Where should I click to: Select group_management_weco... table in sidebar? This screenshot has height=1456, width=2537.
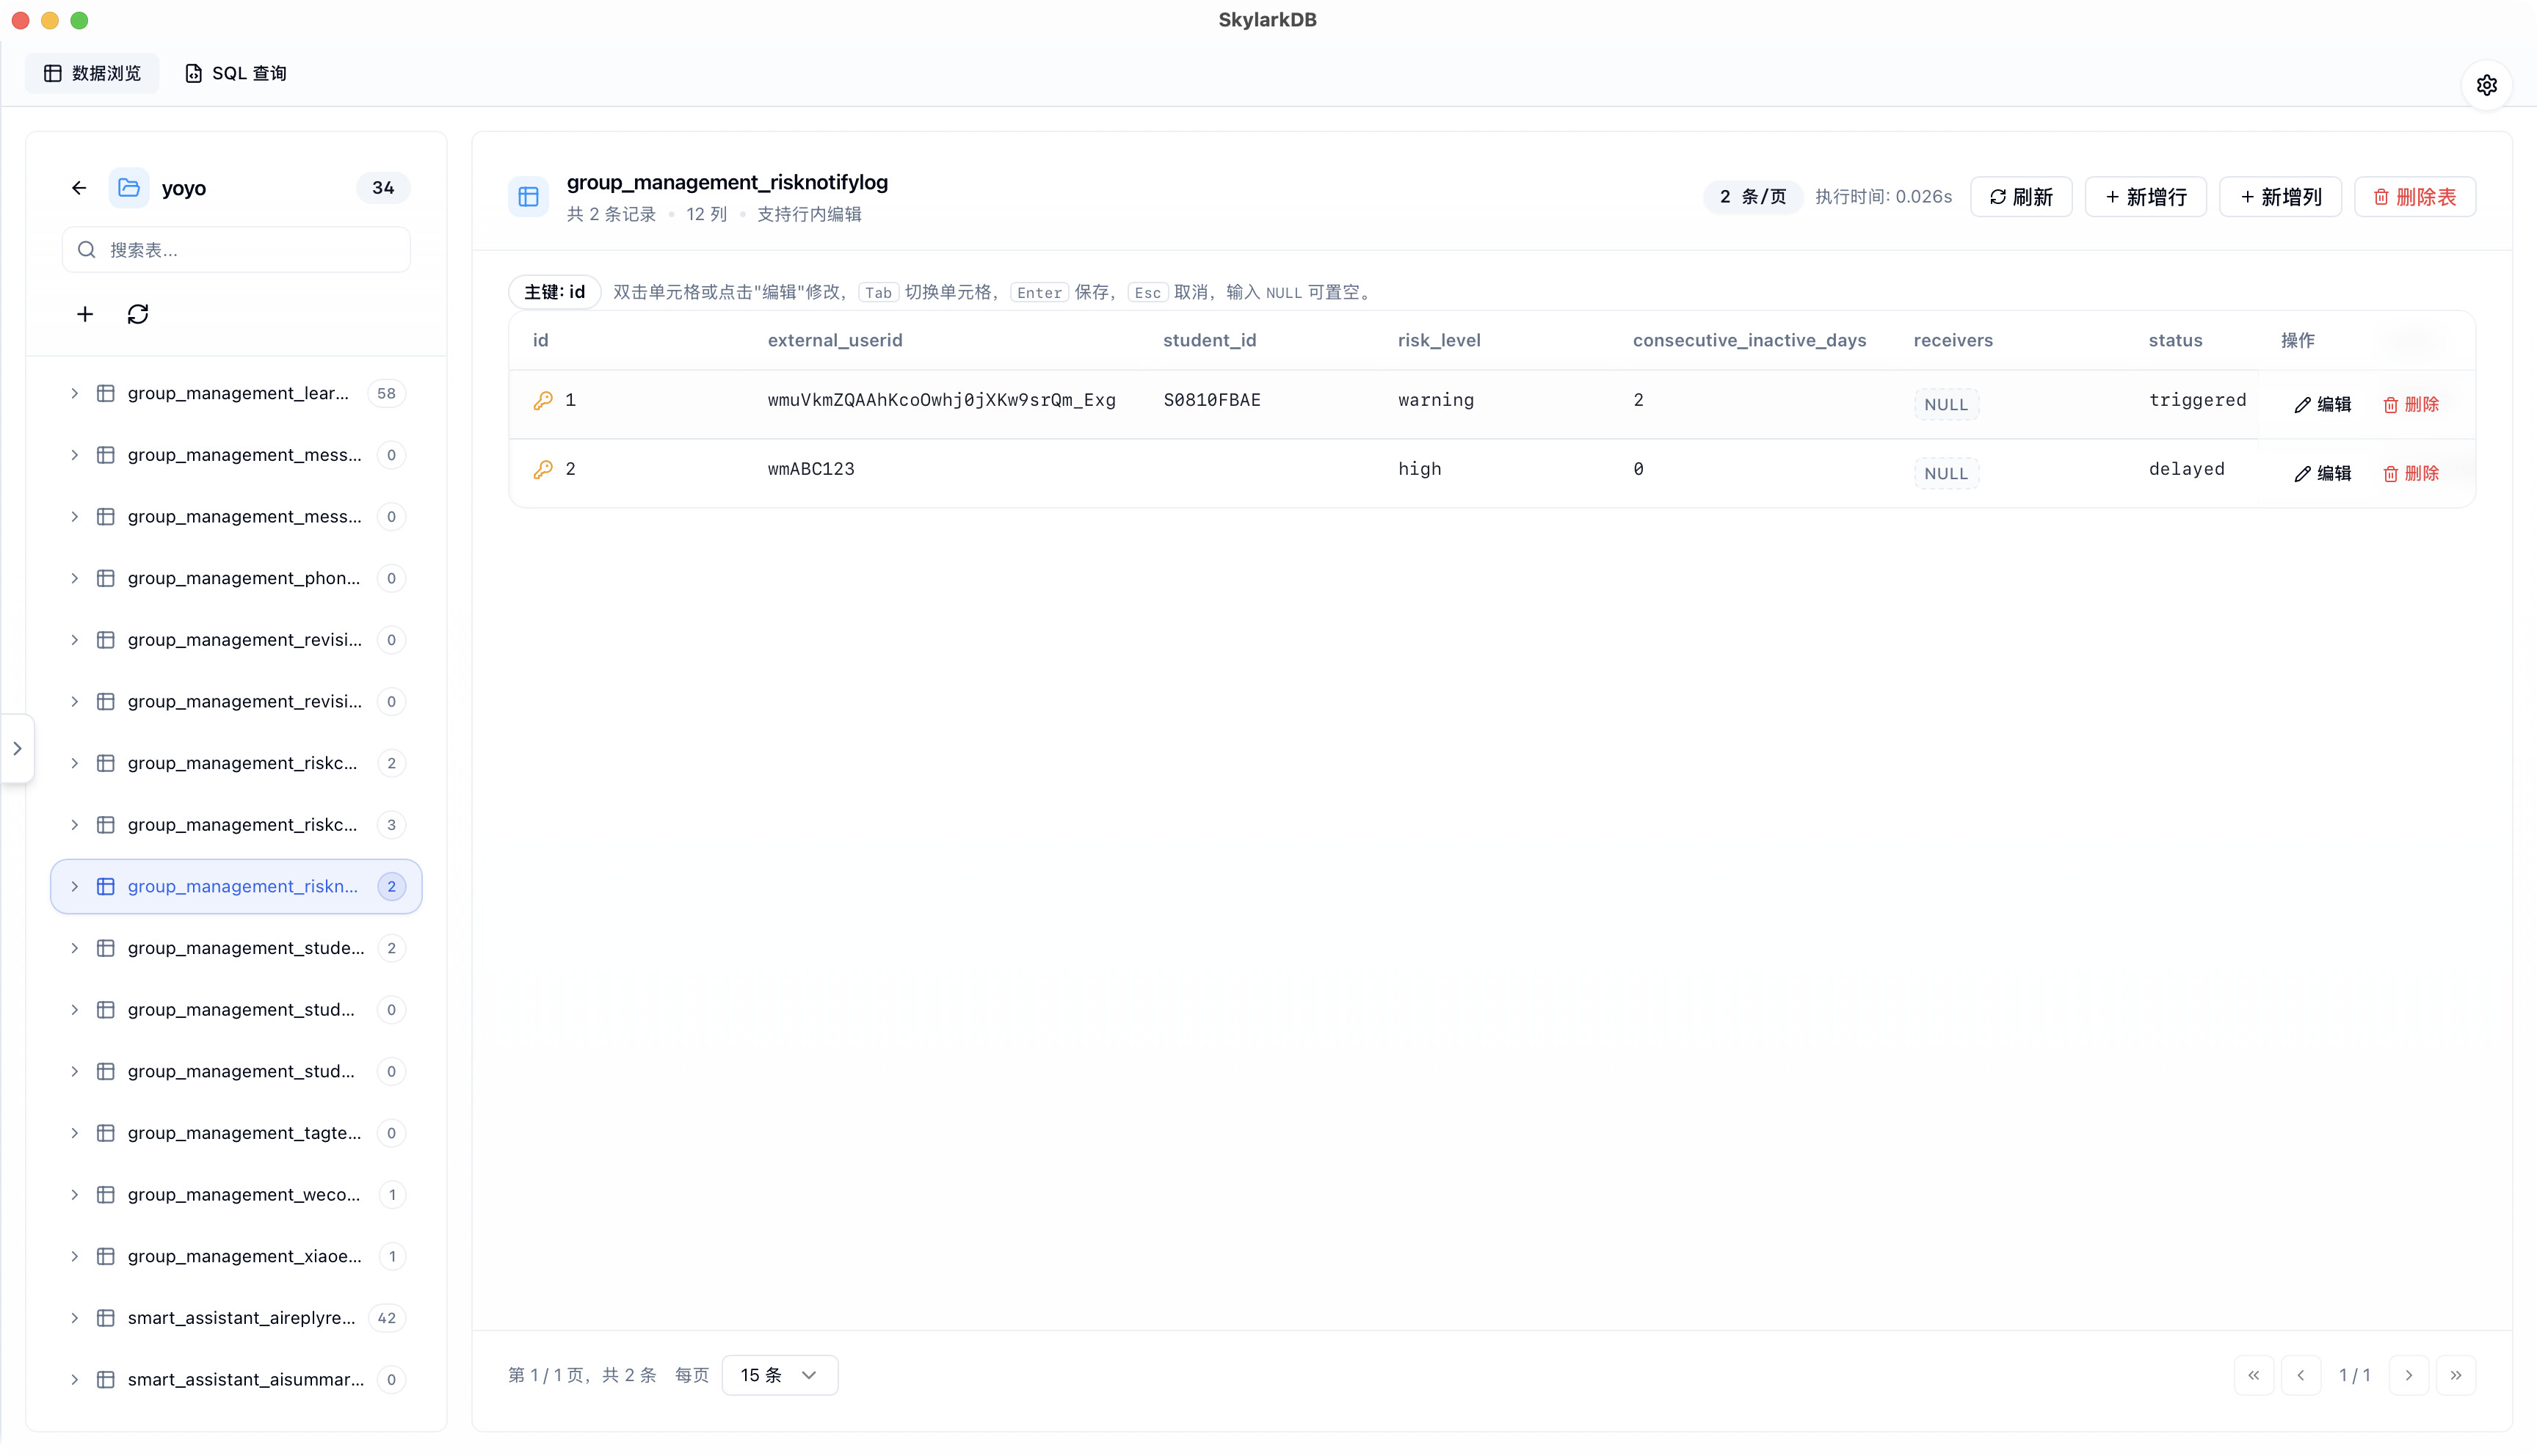click(x=243, y=1194)
